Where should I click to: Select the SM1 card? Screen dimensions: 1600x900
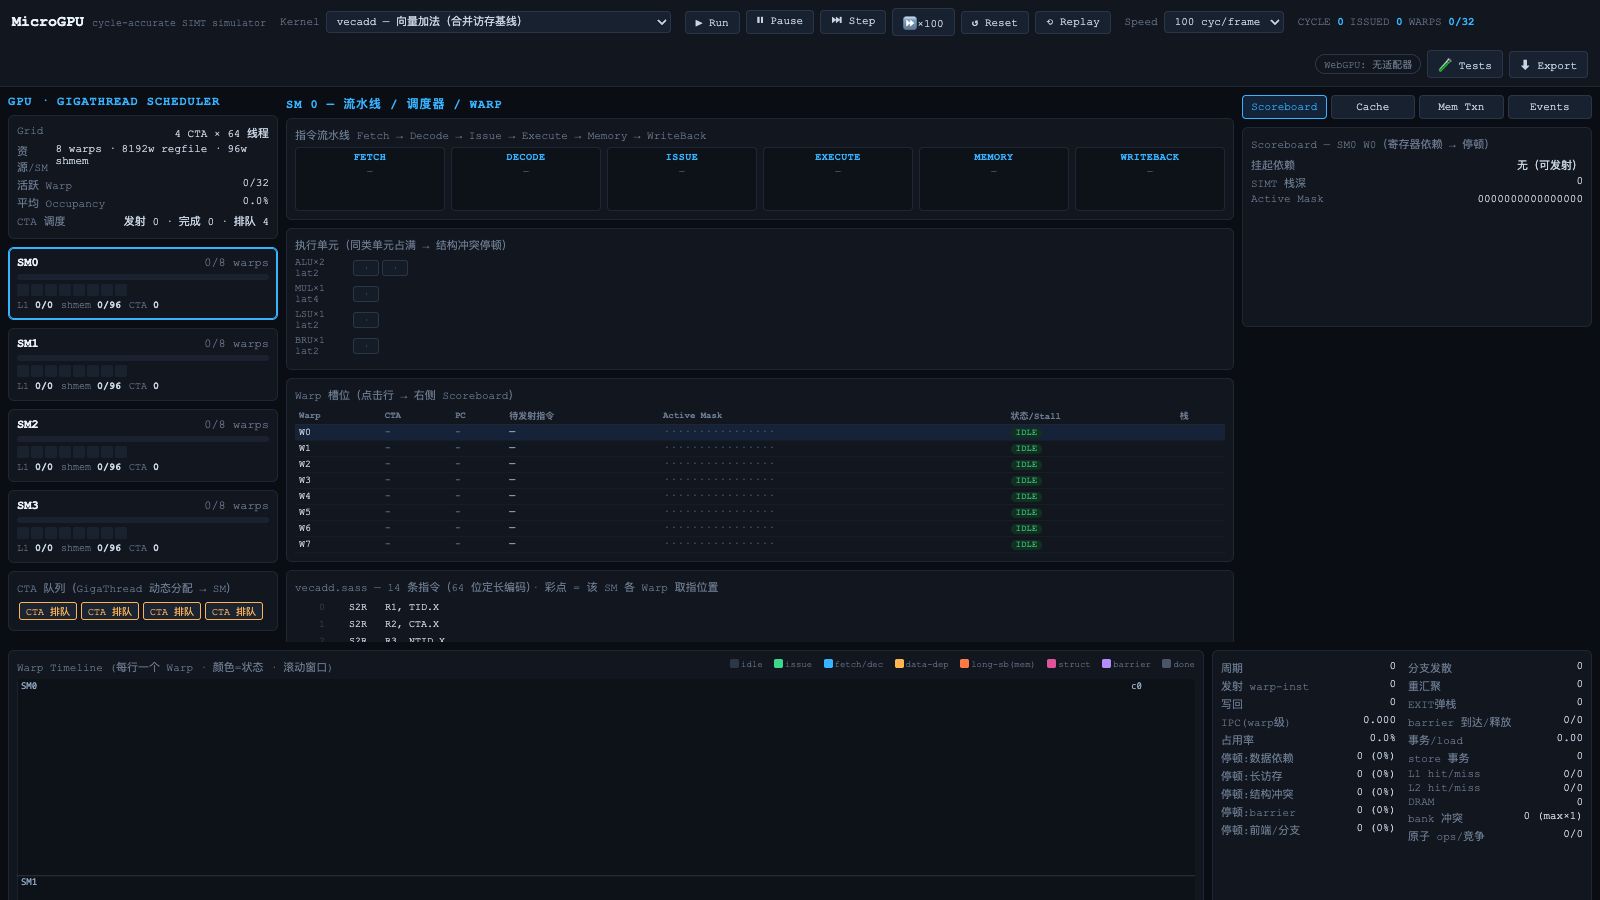[x=143, y=364]
